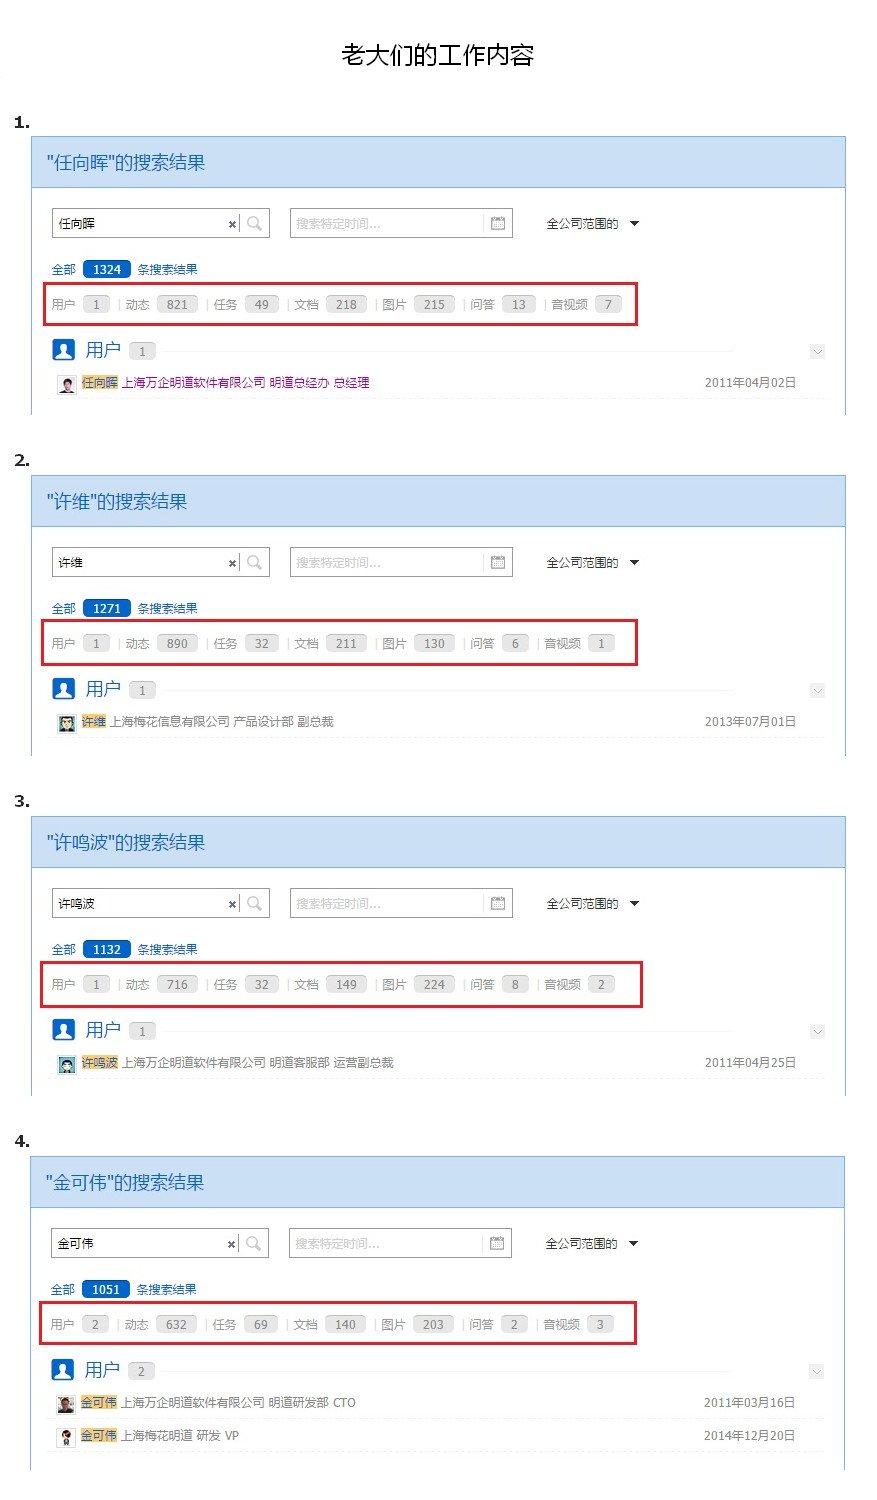Open 全公司范围的 dropdown in the 金可伟 panel

pos(591,1243)
